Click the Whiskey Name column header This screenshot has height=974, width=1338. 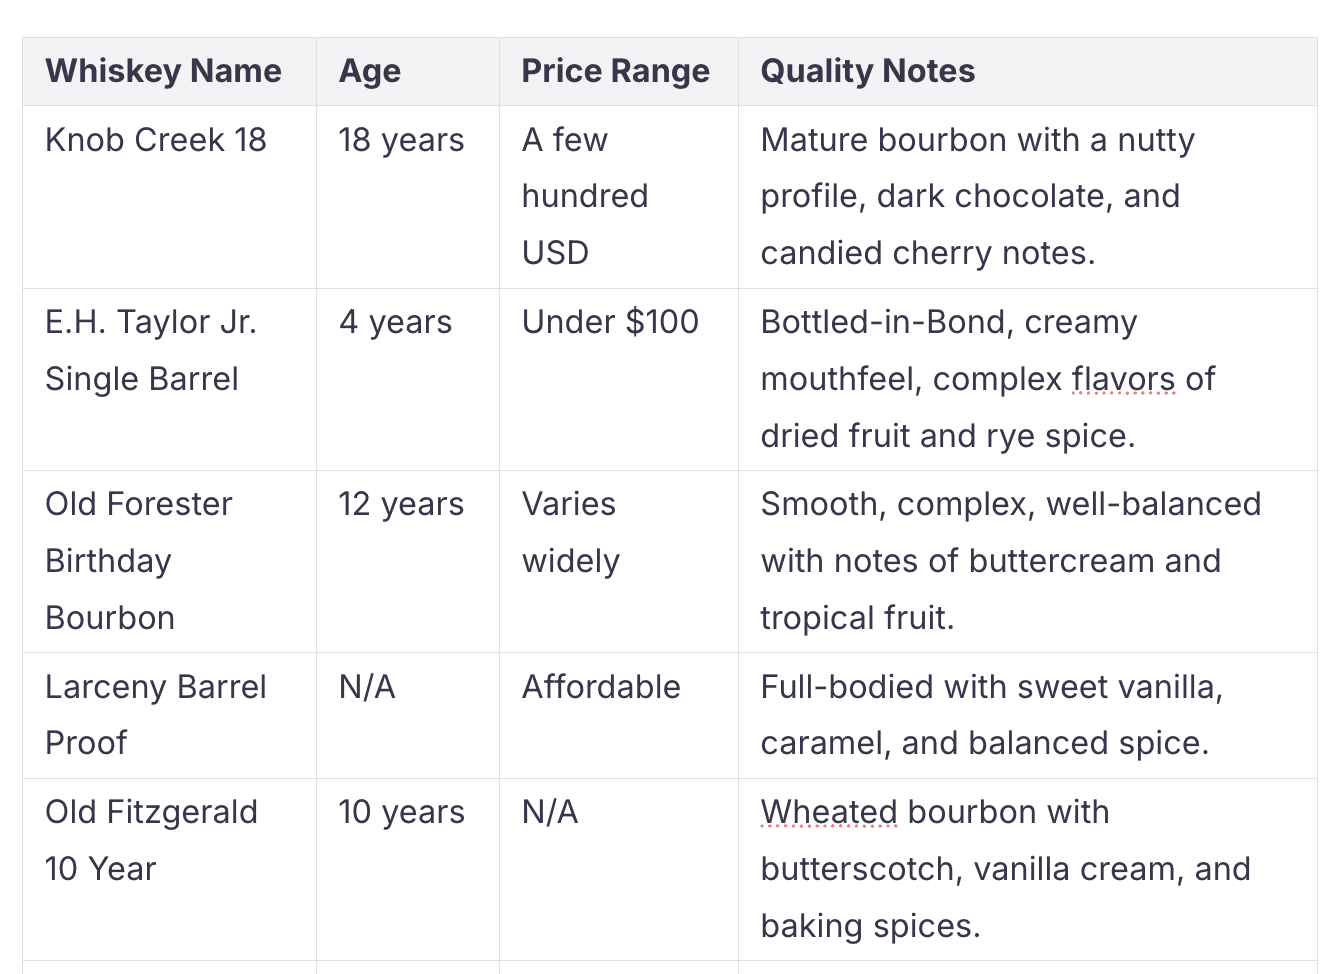pyautogui.click(x=163, y=72)
